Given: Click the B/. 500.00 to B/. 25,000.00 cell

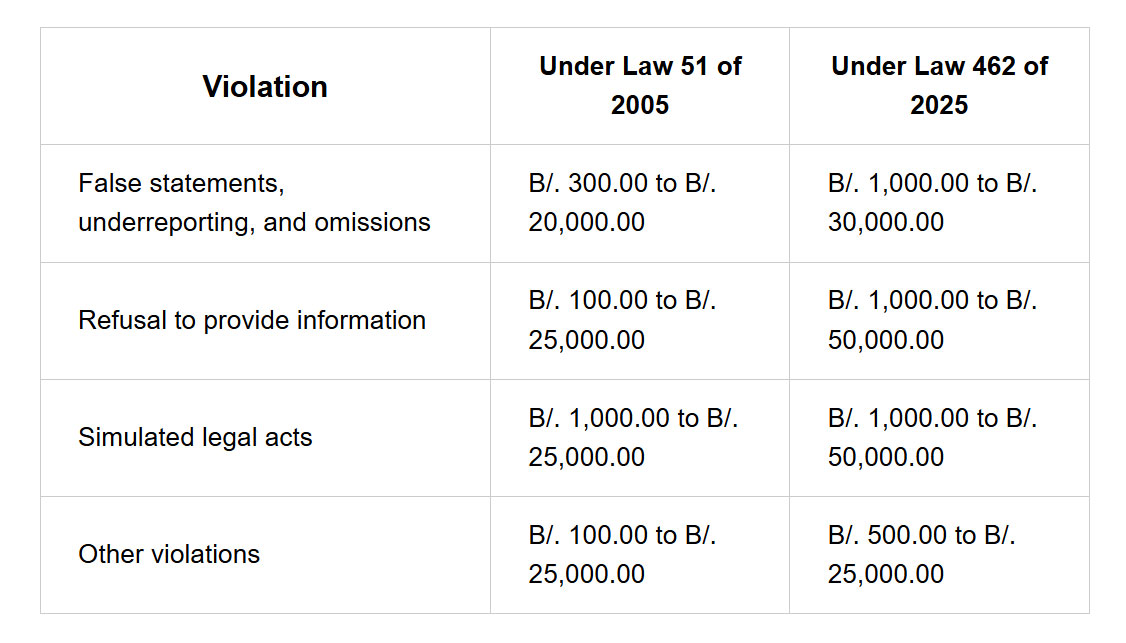Looking at the screenshot, I should (x=939, y=555).
